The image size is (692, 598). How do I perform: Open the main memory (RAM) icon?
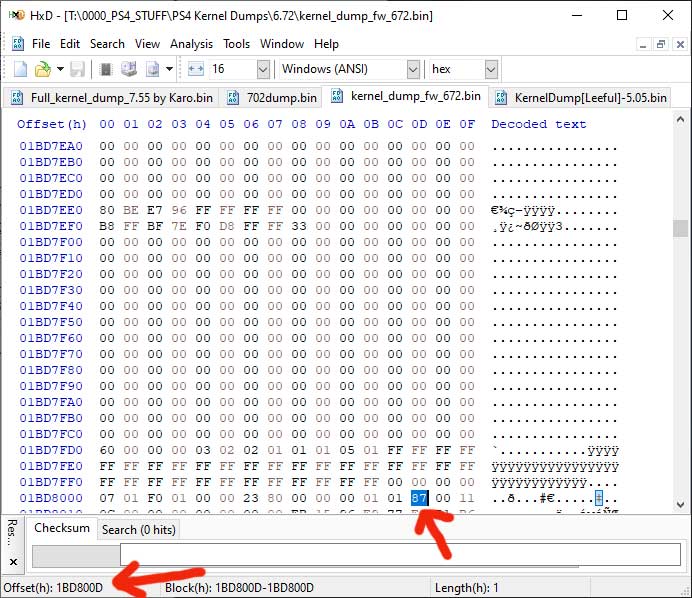(x=105, y=69)
